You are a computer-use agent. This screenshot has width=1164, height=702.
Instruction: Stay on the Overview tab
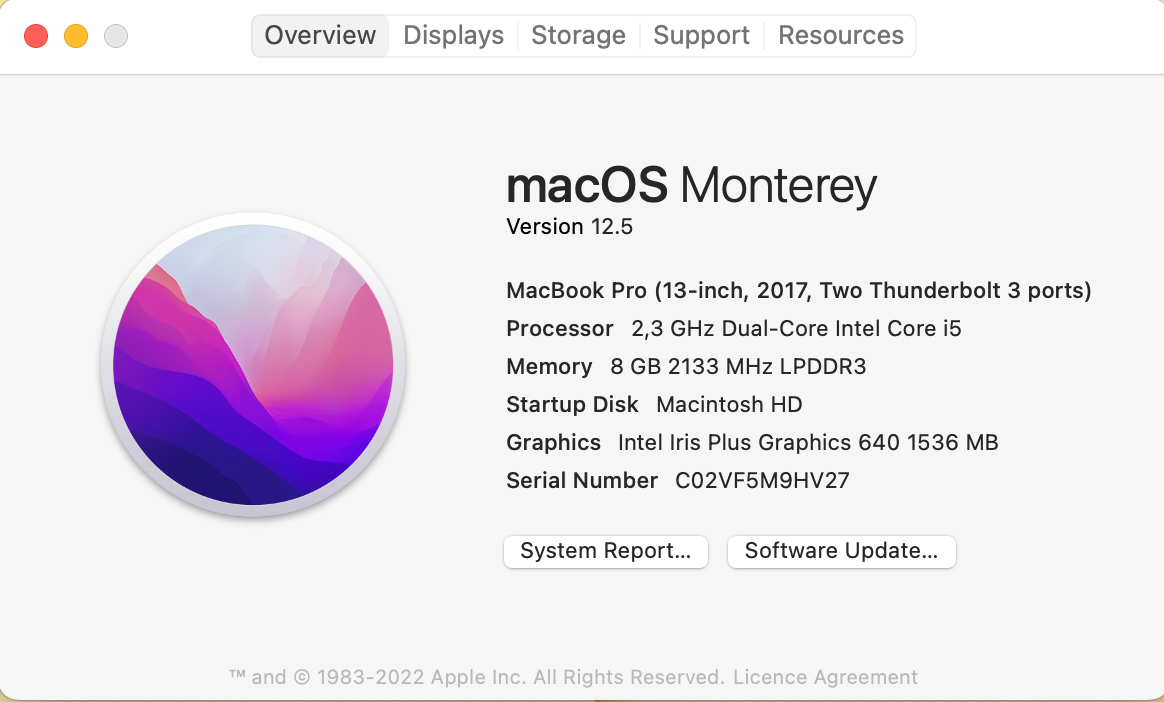(x=319, y=35)
